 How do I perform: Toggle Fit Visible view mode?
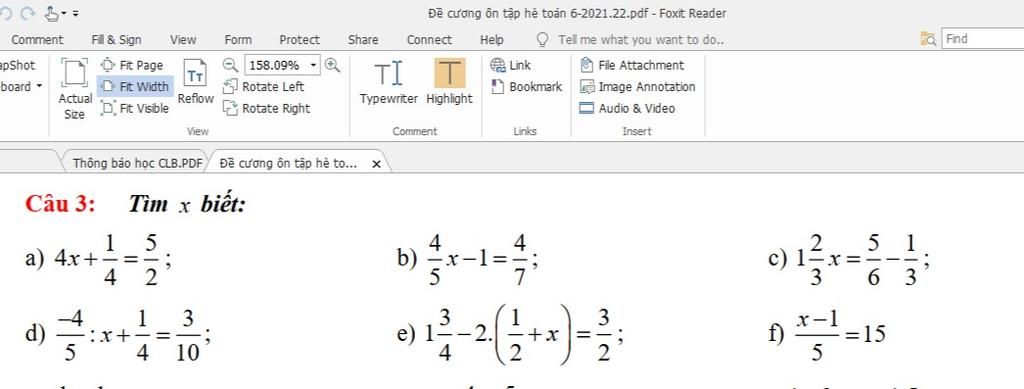(x=135, y=108)
